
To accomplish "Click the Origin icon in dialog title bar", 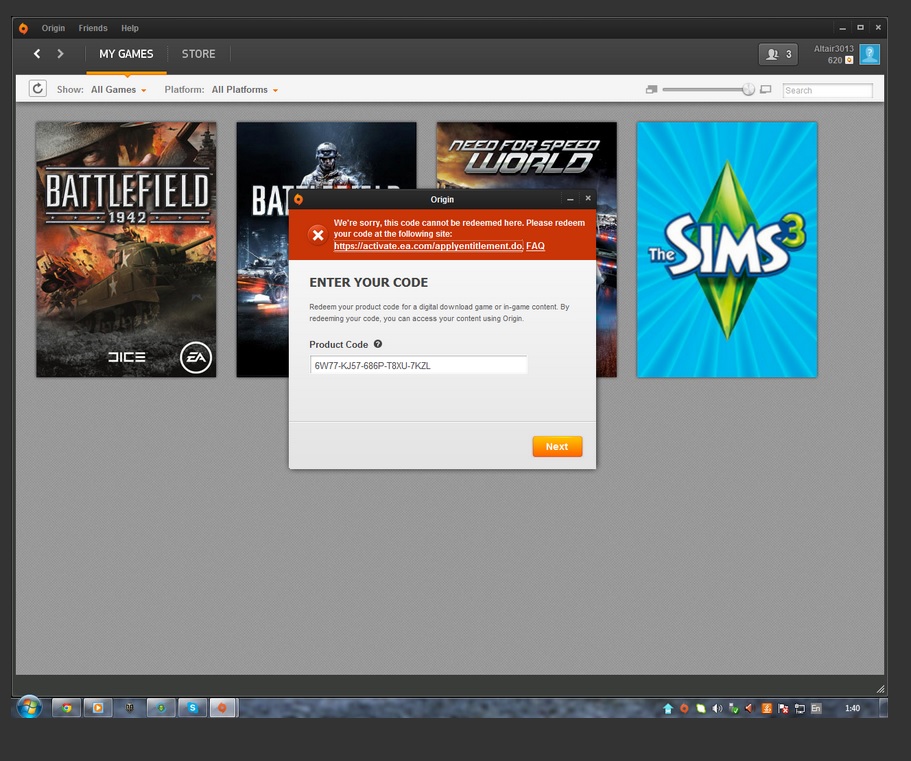I will click(x=299, y=199).
